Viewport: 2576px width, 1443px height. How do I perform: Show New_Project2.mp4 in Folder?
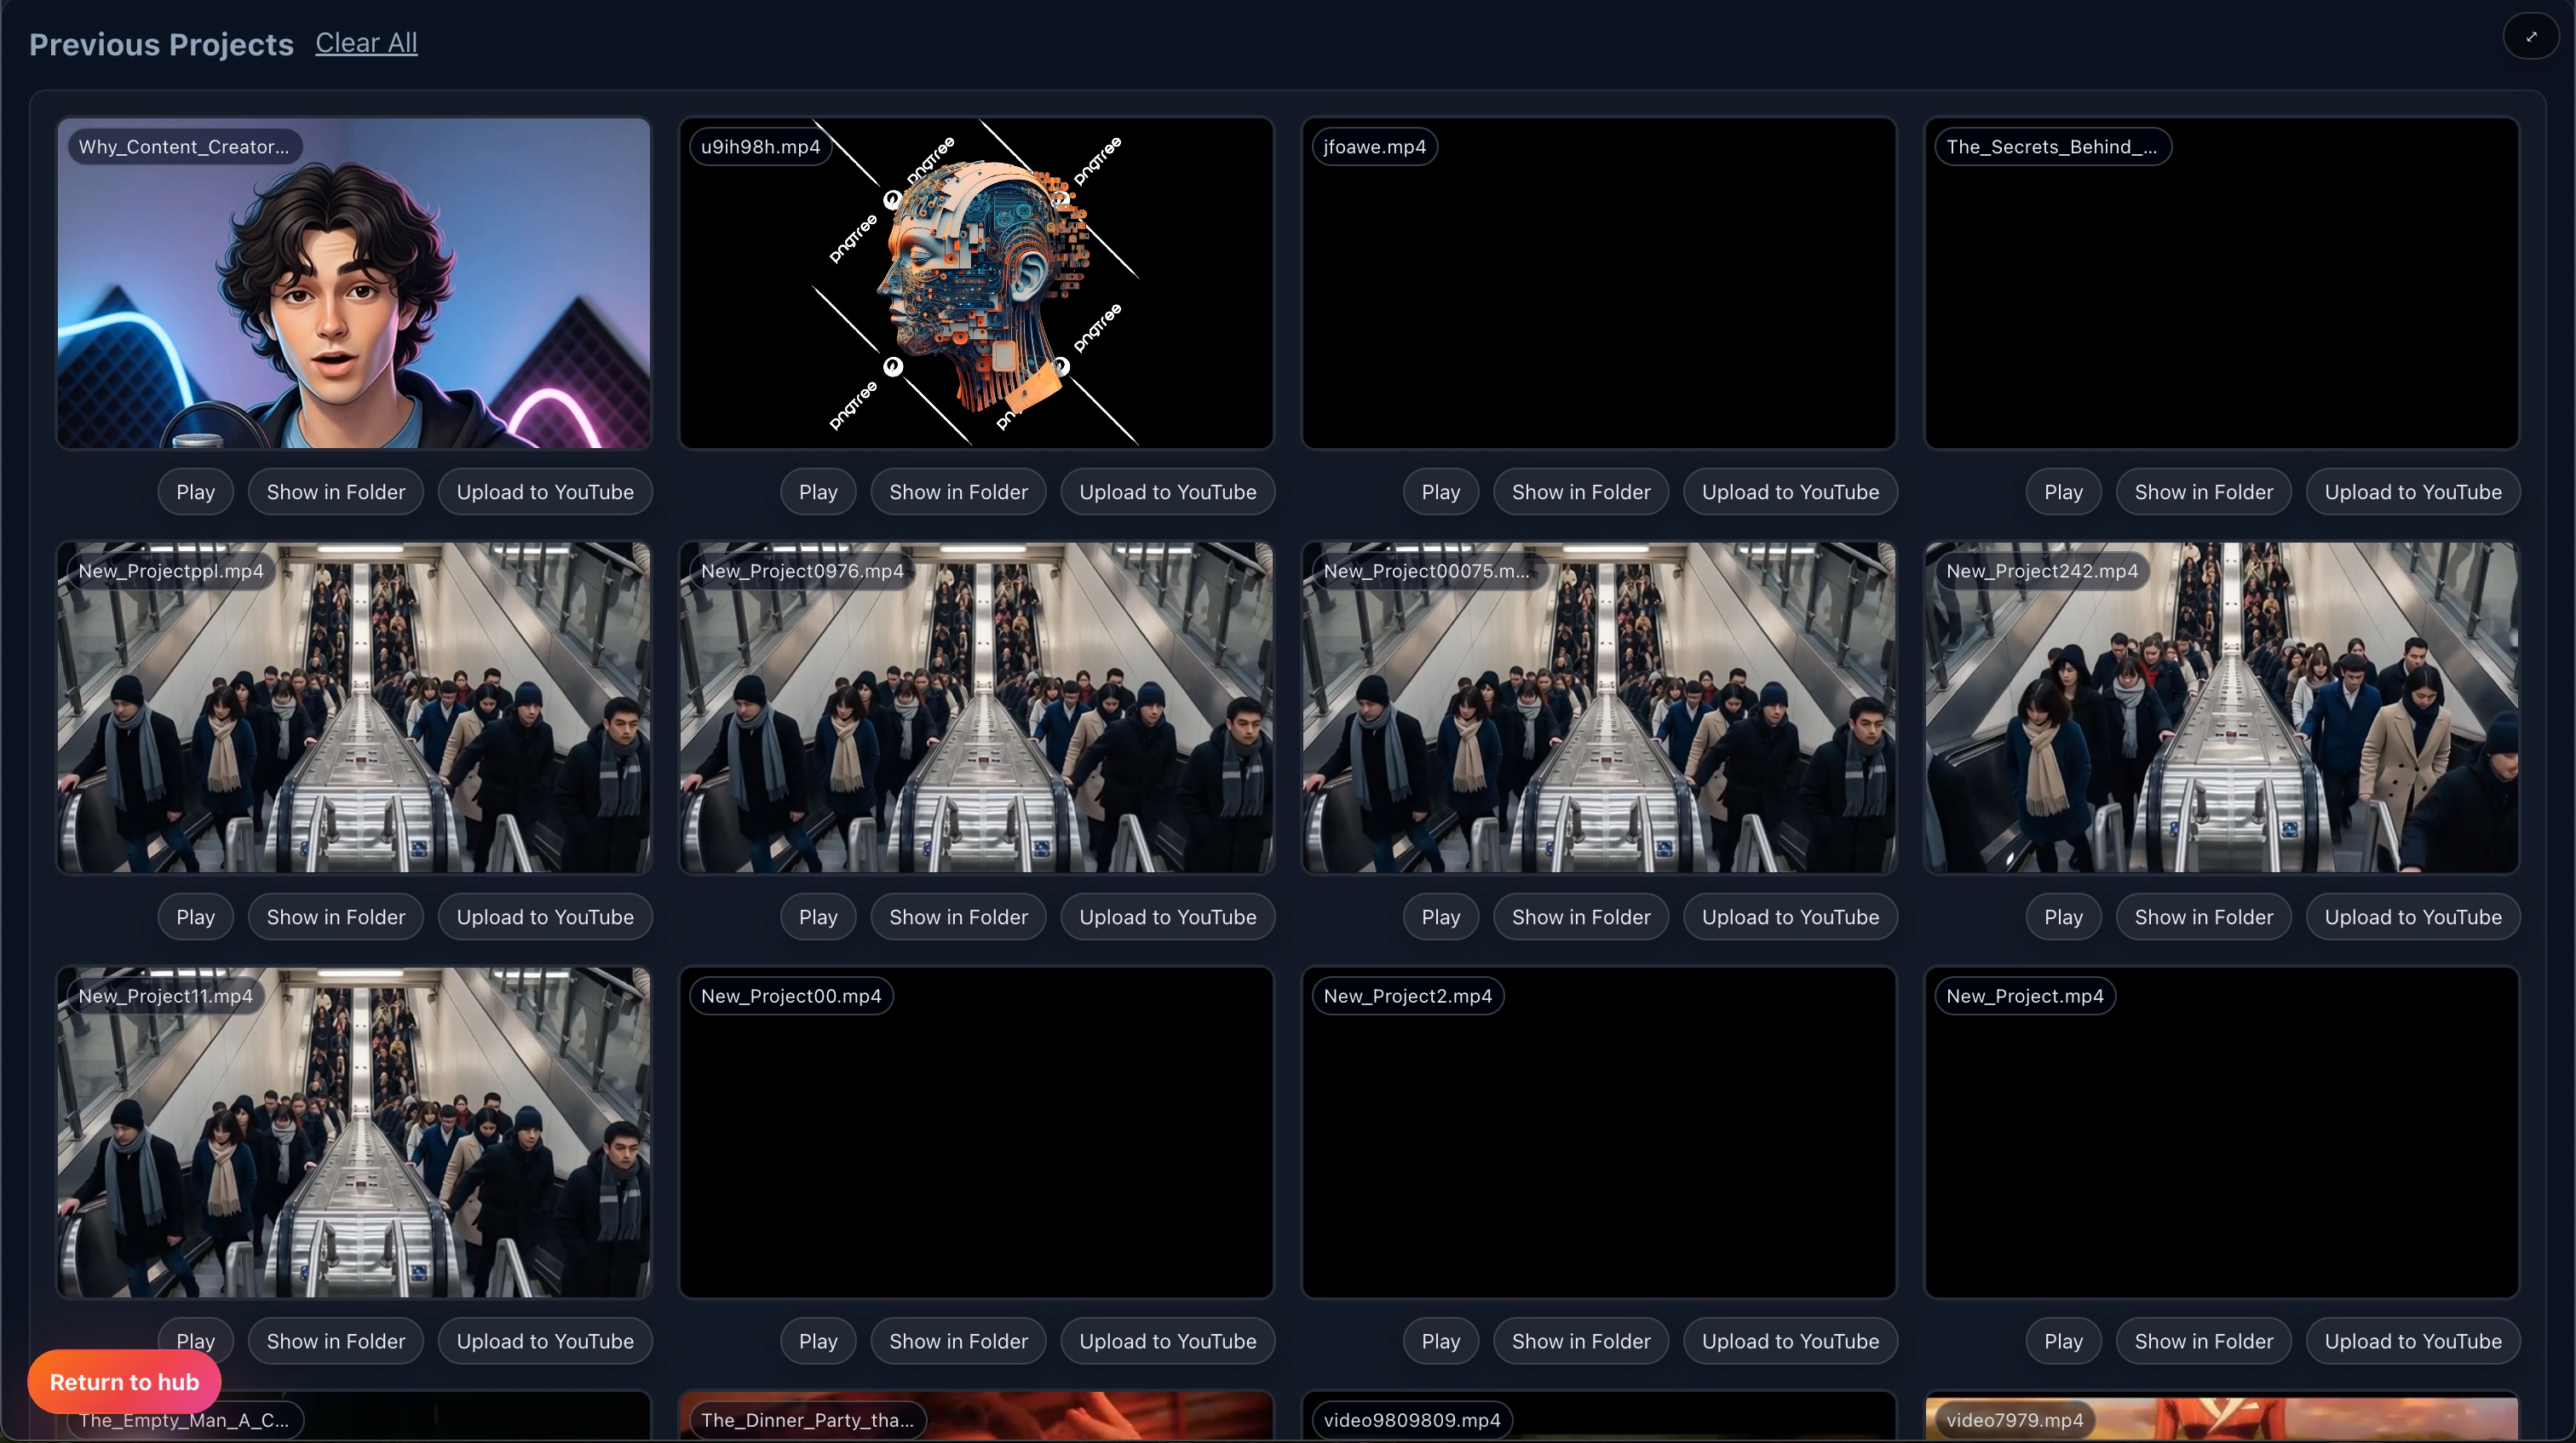[x=1580, y=1340]
